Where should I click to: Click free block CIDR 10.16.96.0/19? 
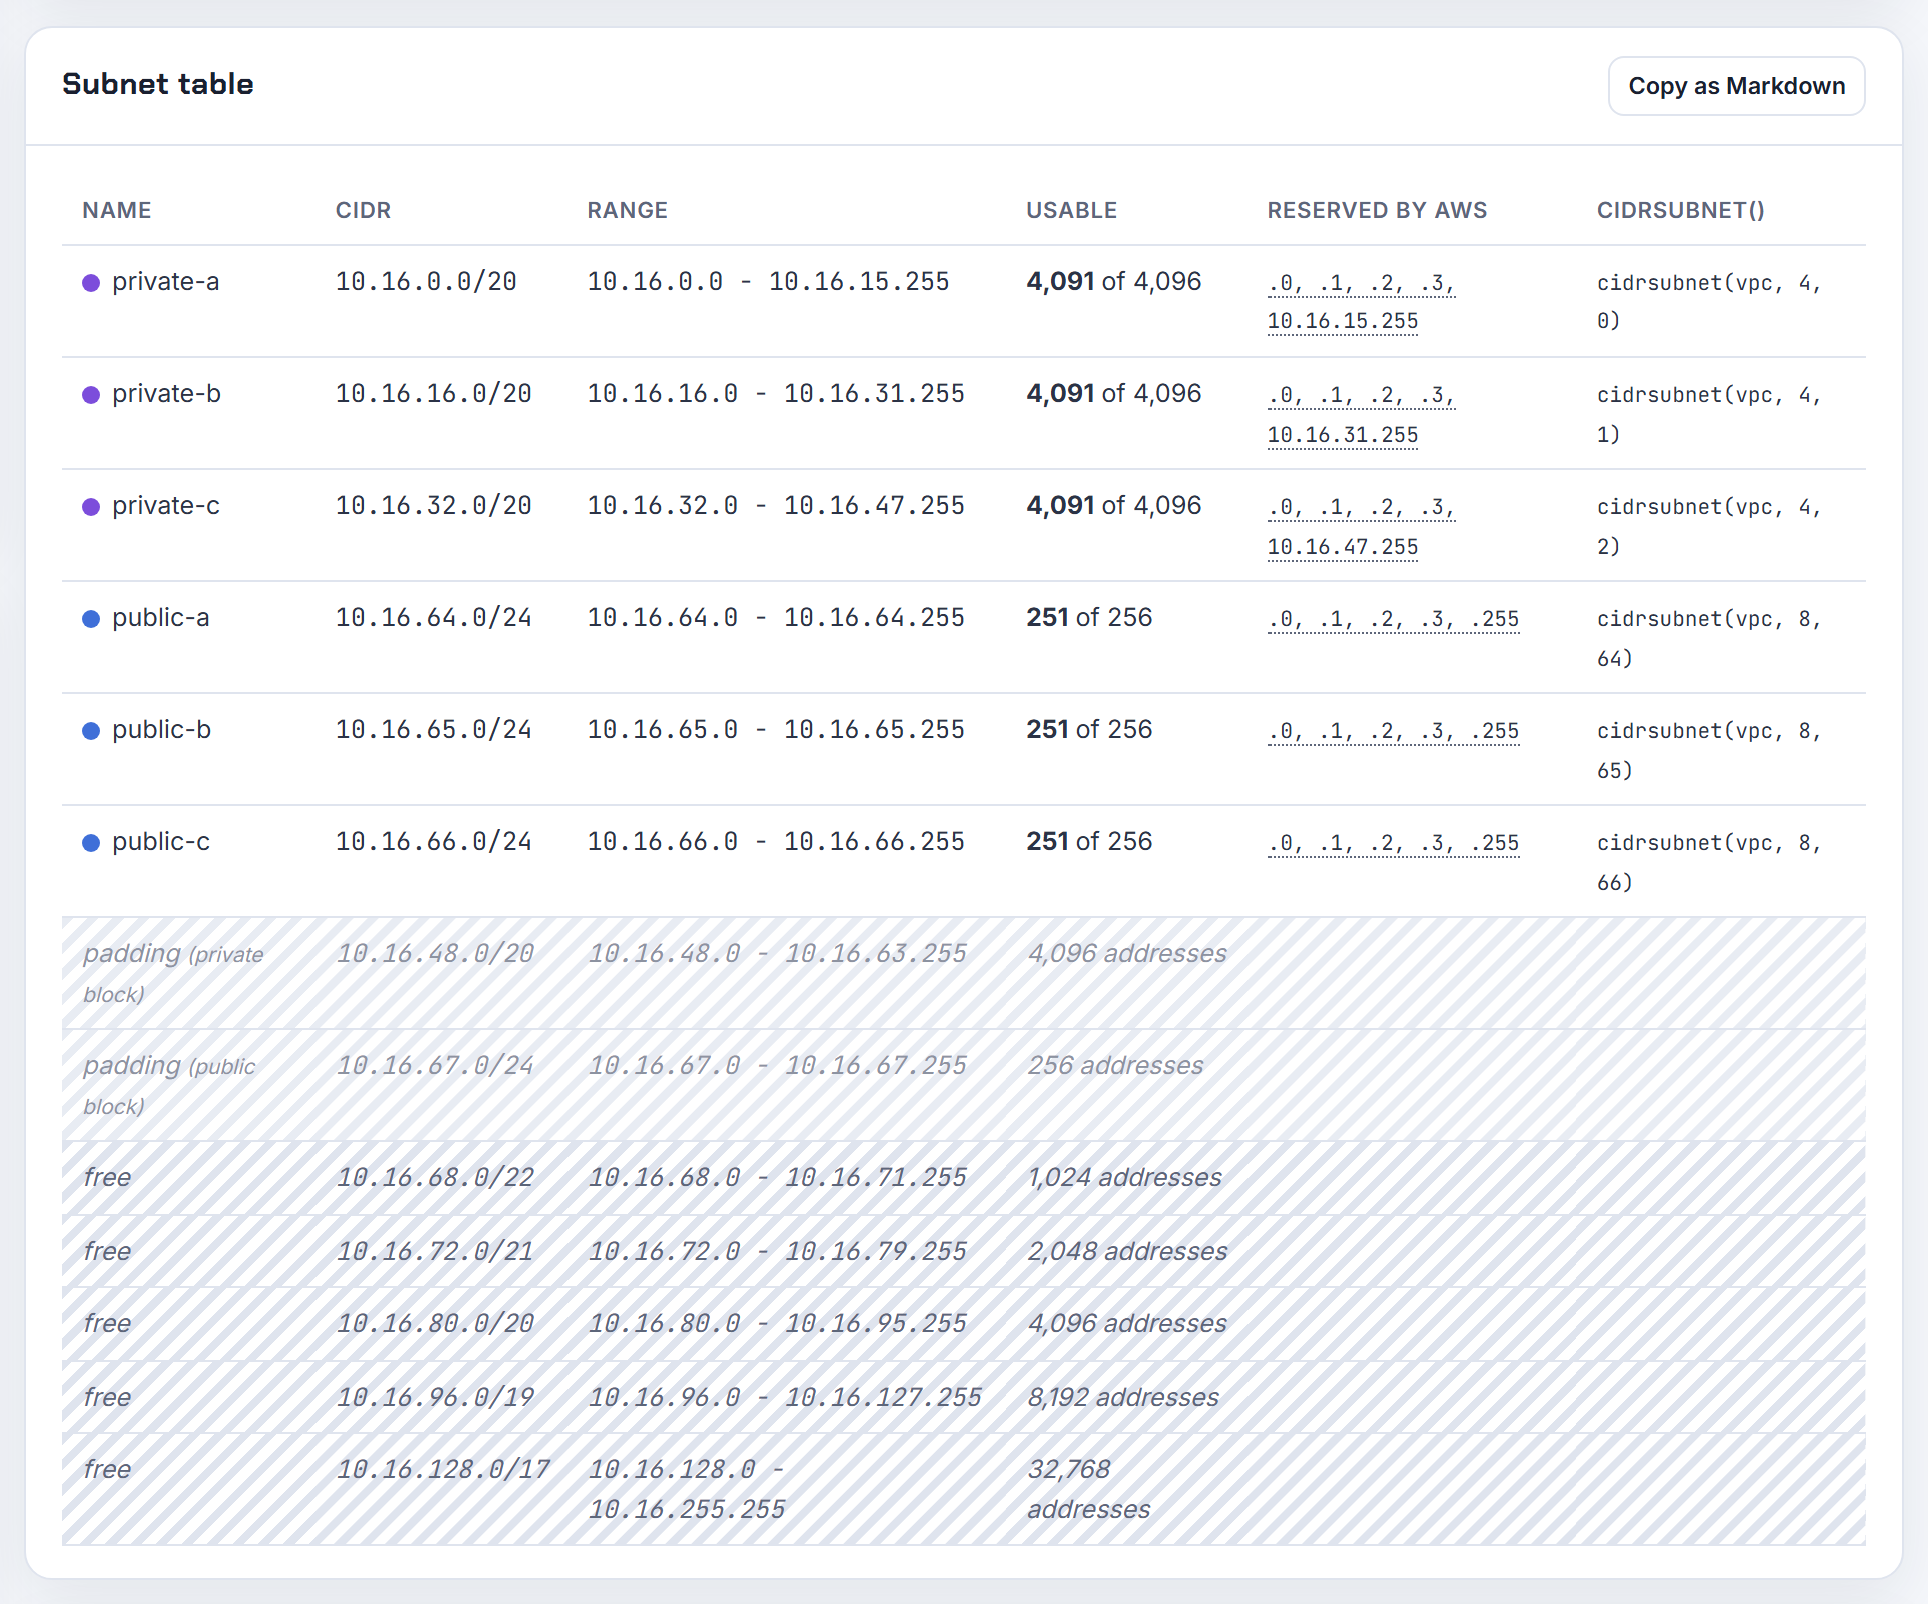(x=435, y=1398)
